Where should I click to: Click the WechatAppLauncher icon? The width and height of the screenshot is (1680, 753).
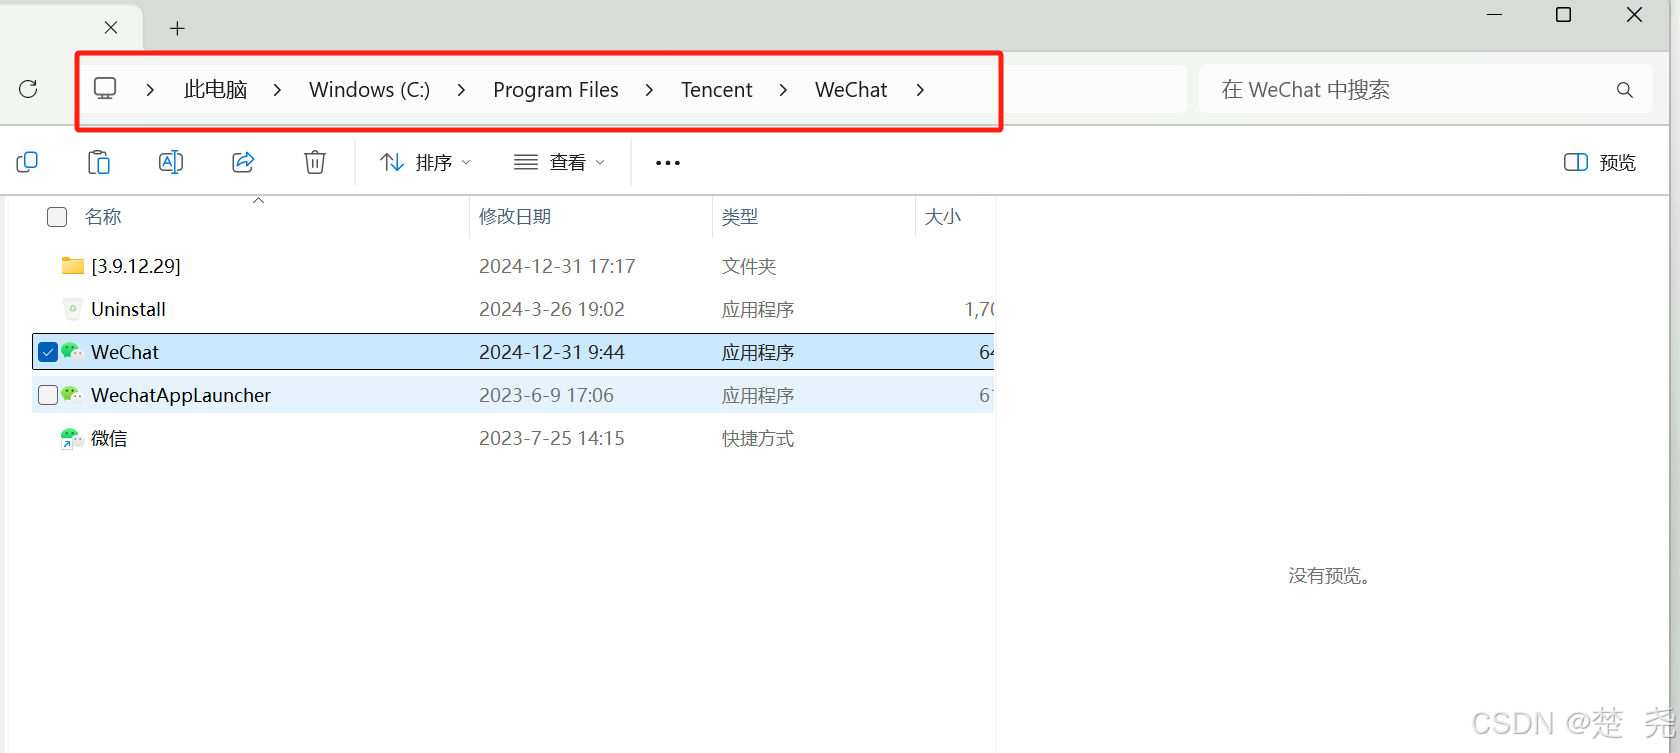coord(72,395)
